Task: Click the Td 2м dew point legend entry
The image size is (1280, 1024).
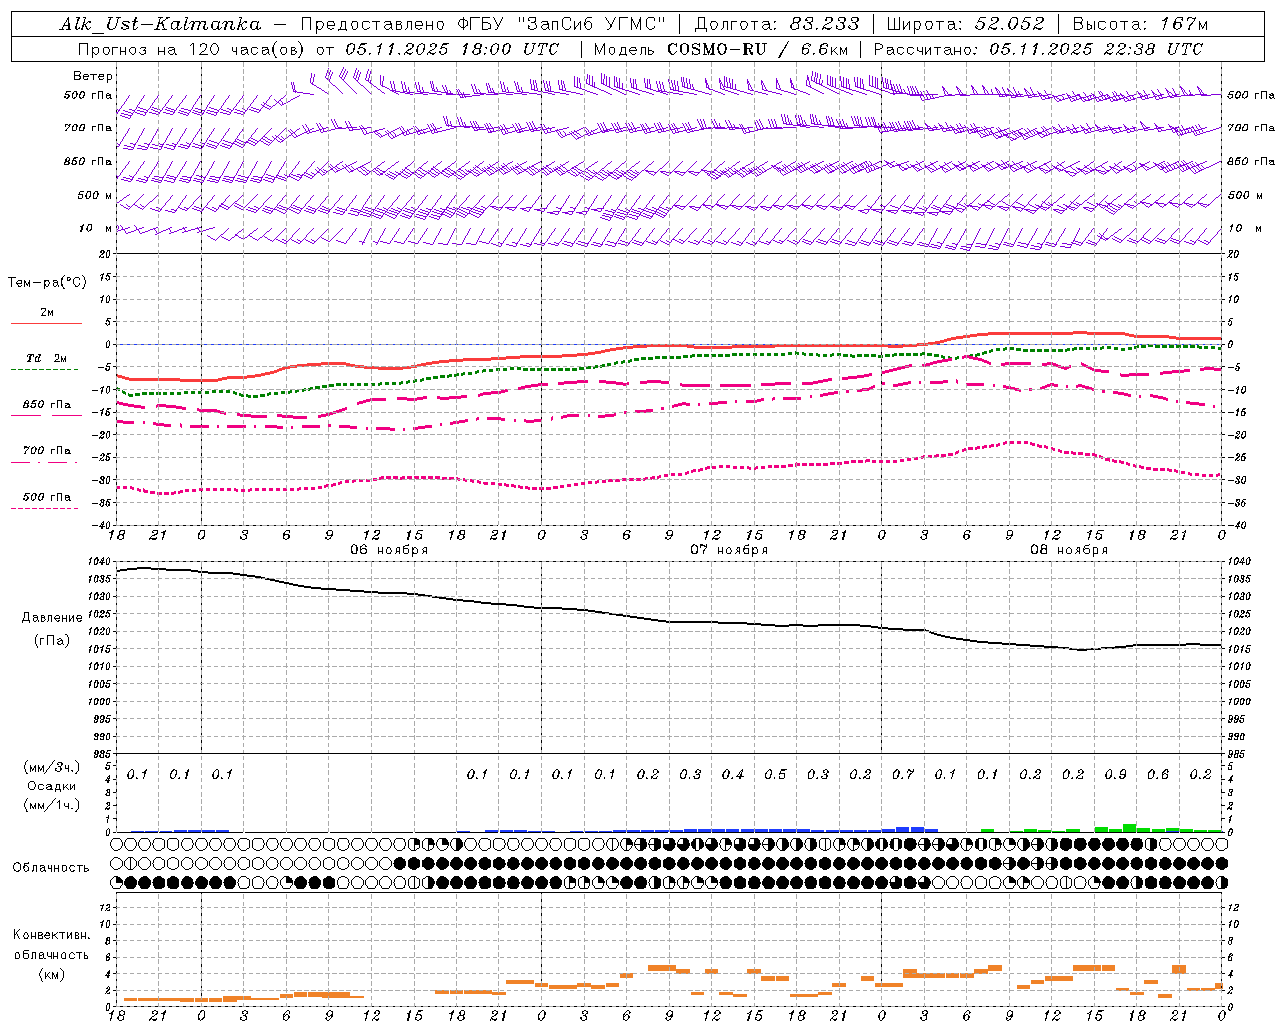Action: 47,358
